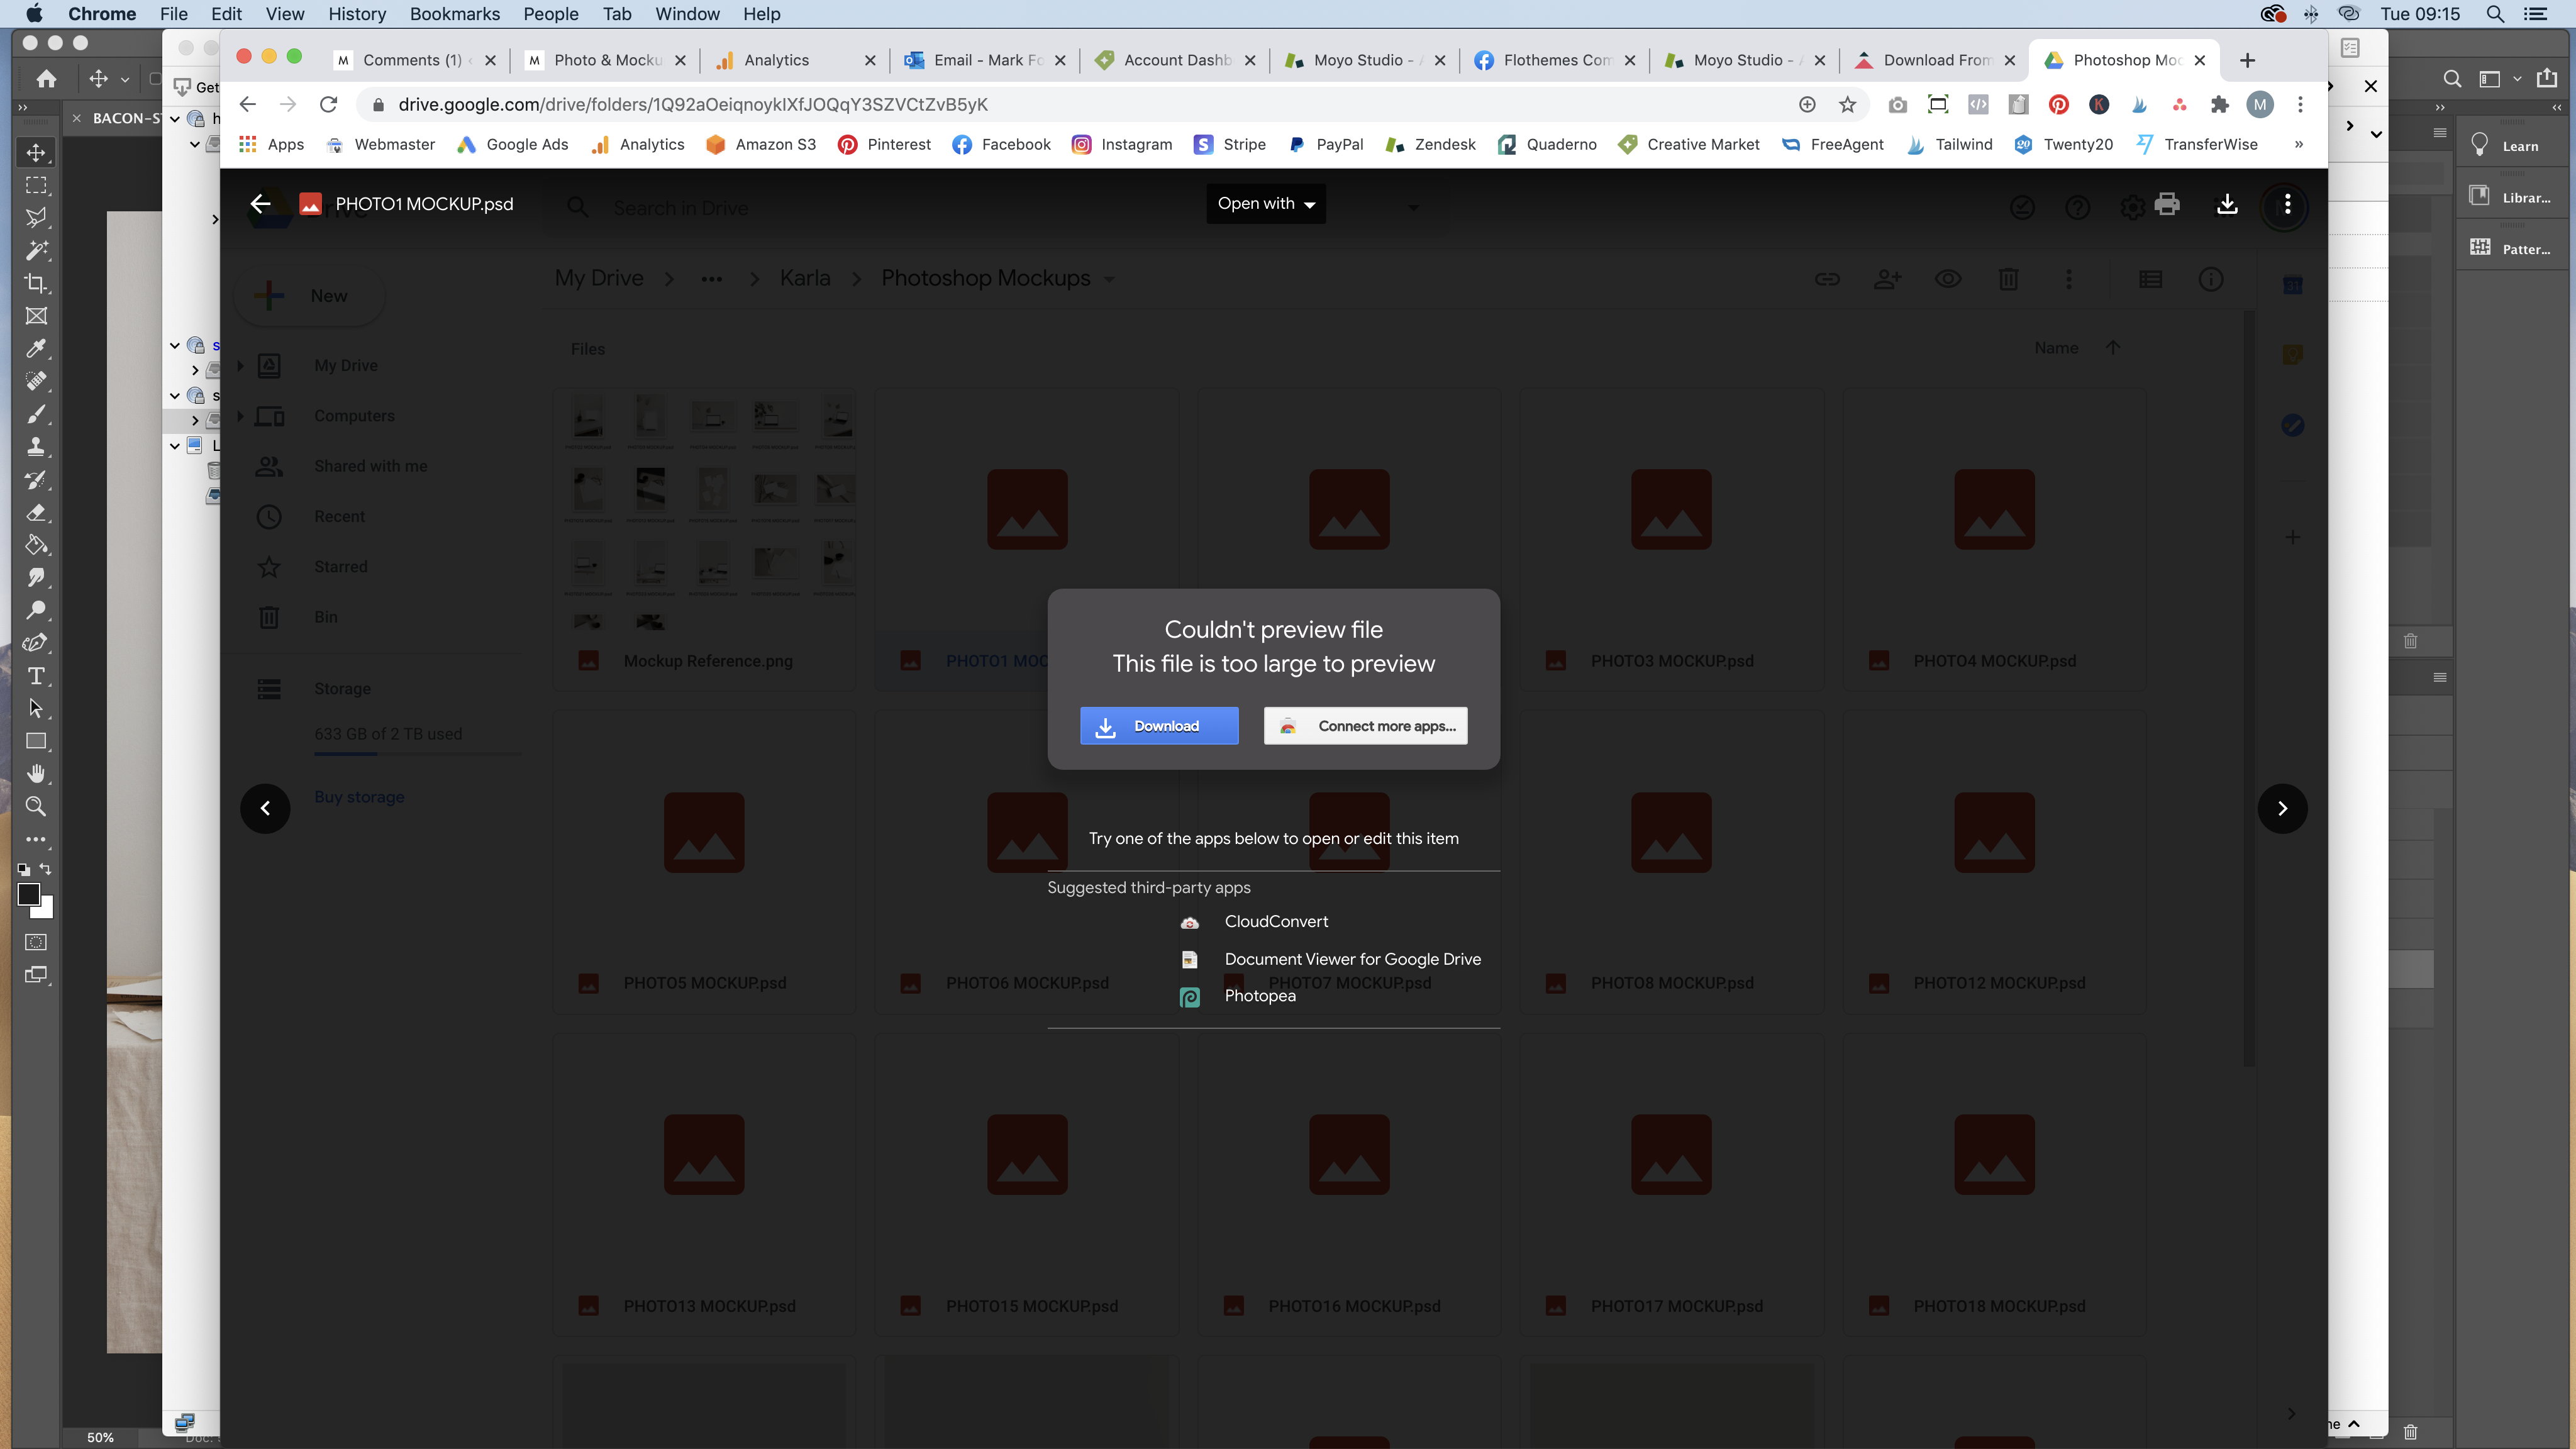Open with Photopea from suggested apps

click(1259, 996)
